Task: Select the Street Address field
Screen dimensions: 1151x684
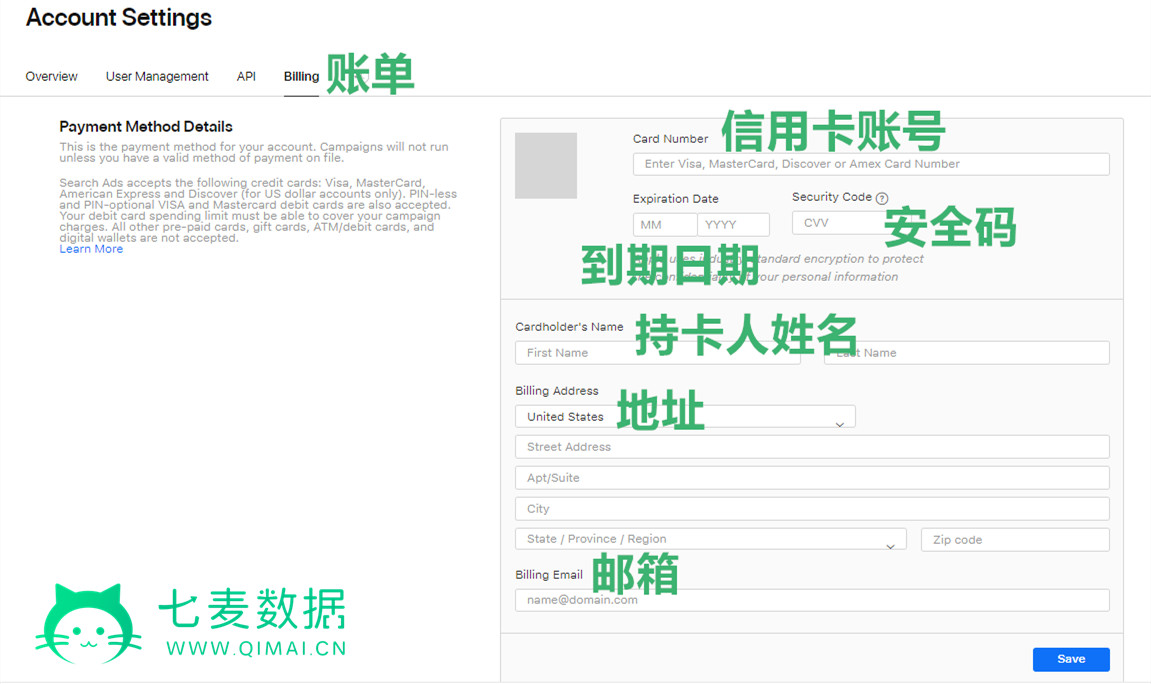Action: click(812, 447)
